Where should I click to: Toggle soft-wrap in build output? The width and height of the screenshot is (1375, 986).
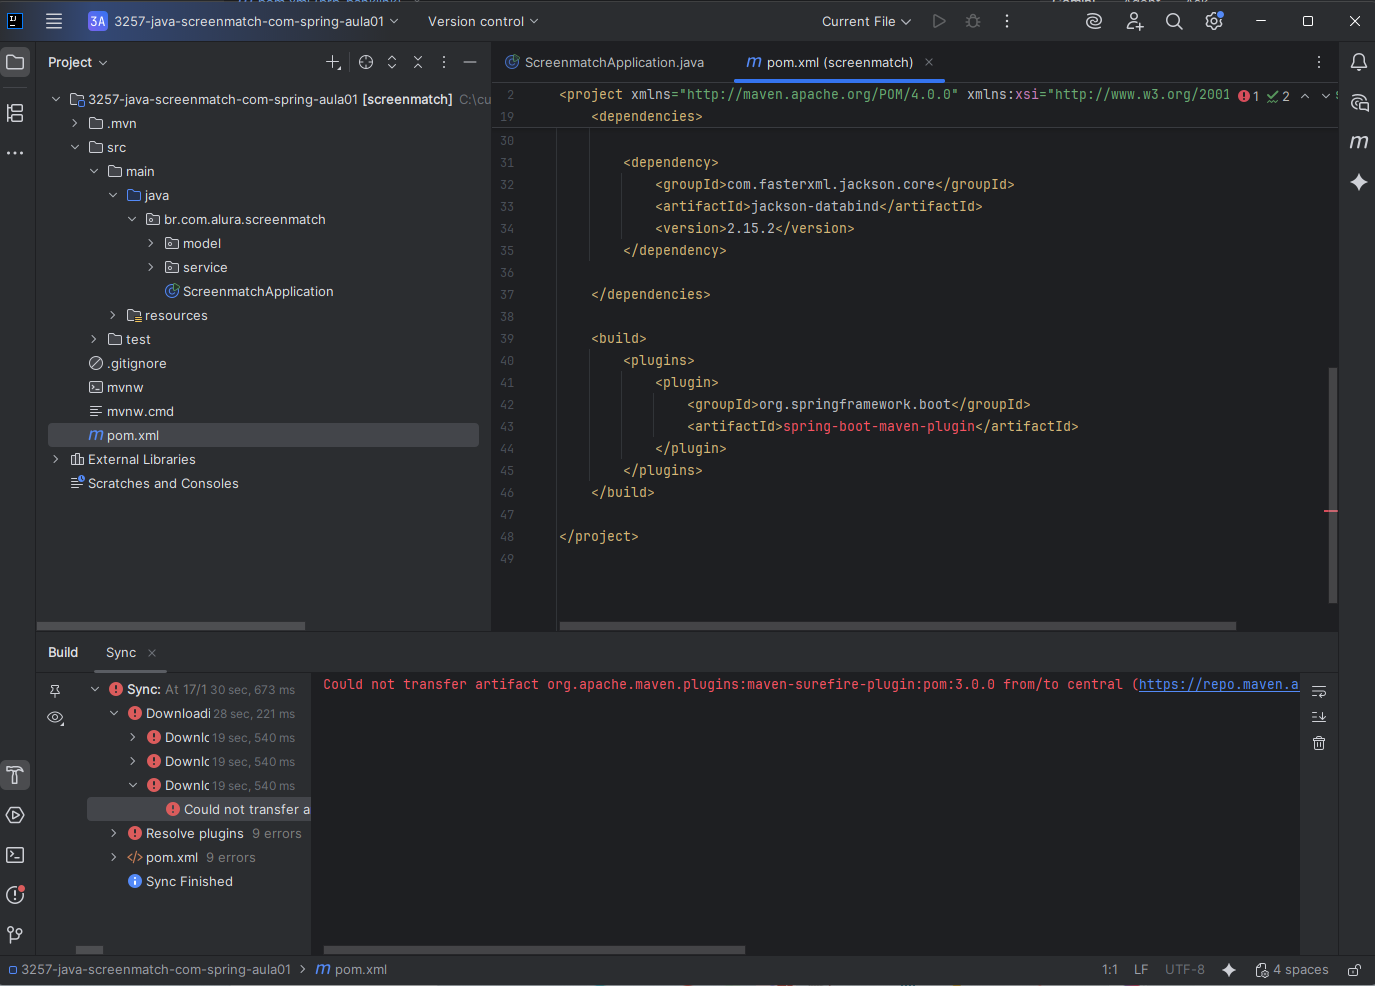(x=1319, y=691)
